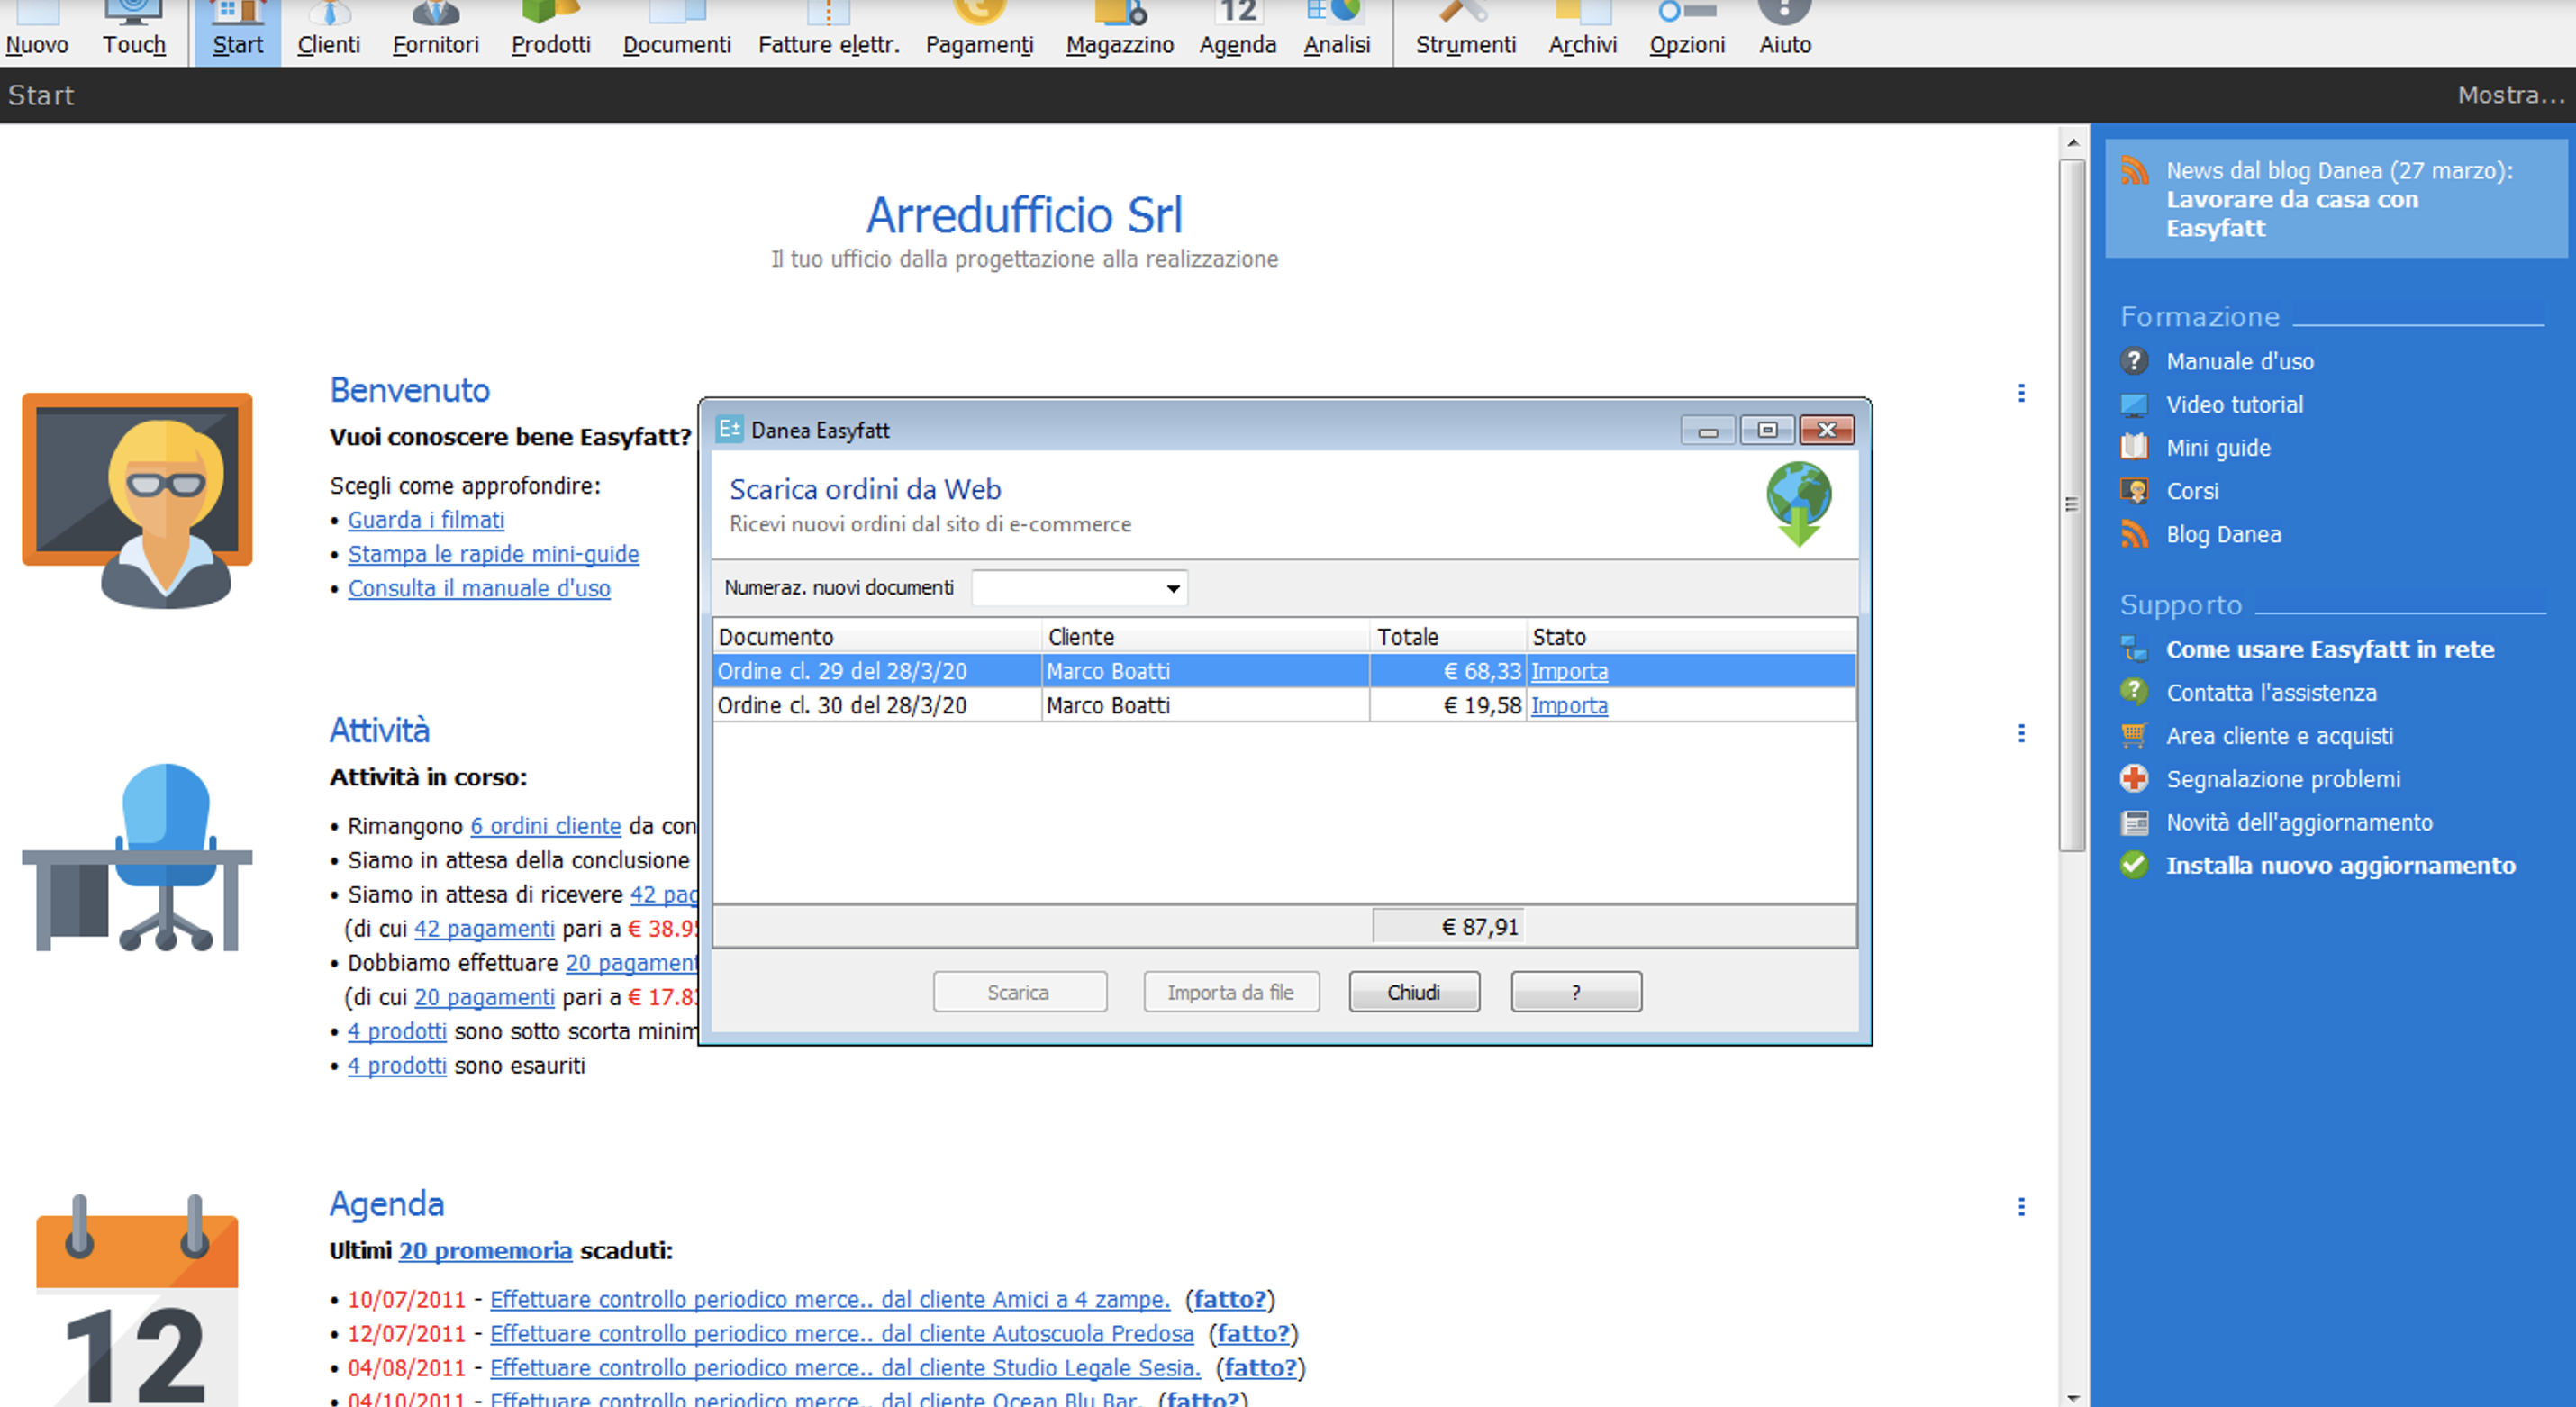Viewport: 2576px width, 1407px height.
Task: Open Lavorare da casa con Easyfatt news
Action: click(x=2292, y=214)
